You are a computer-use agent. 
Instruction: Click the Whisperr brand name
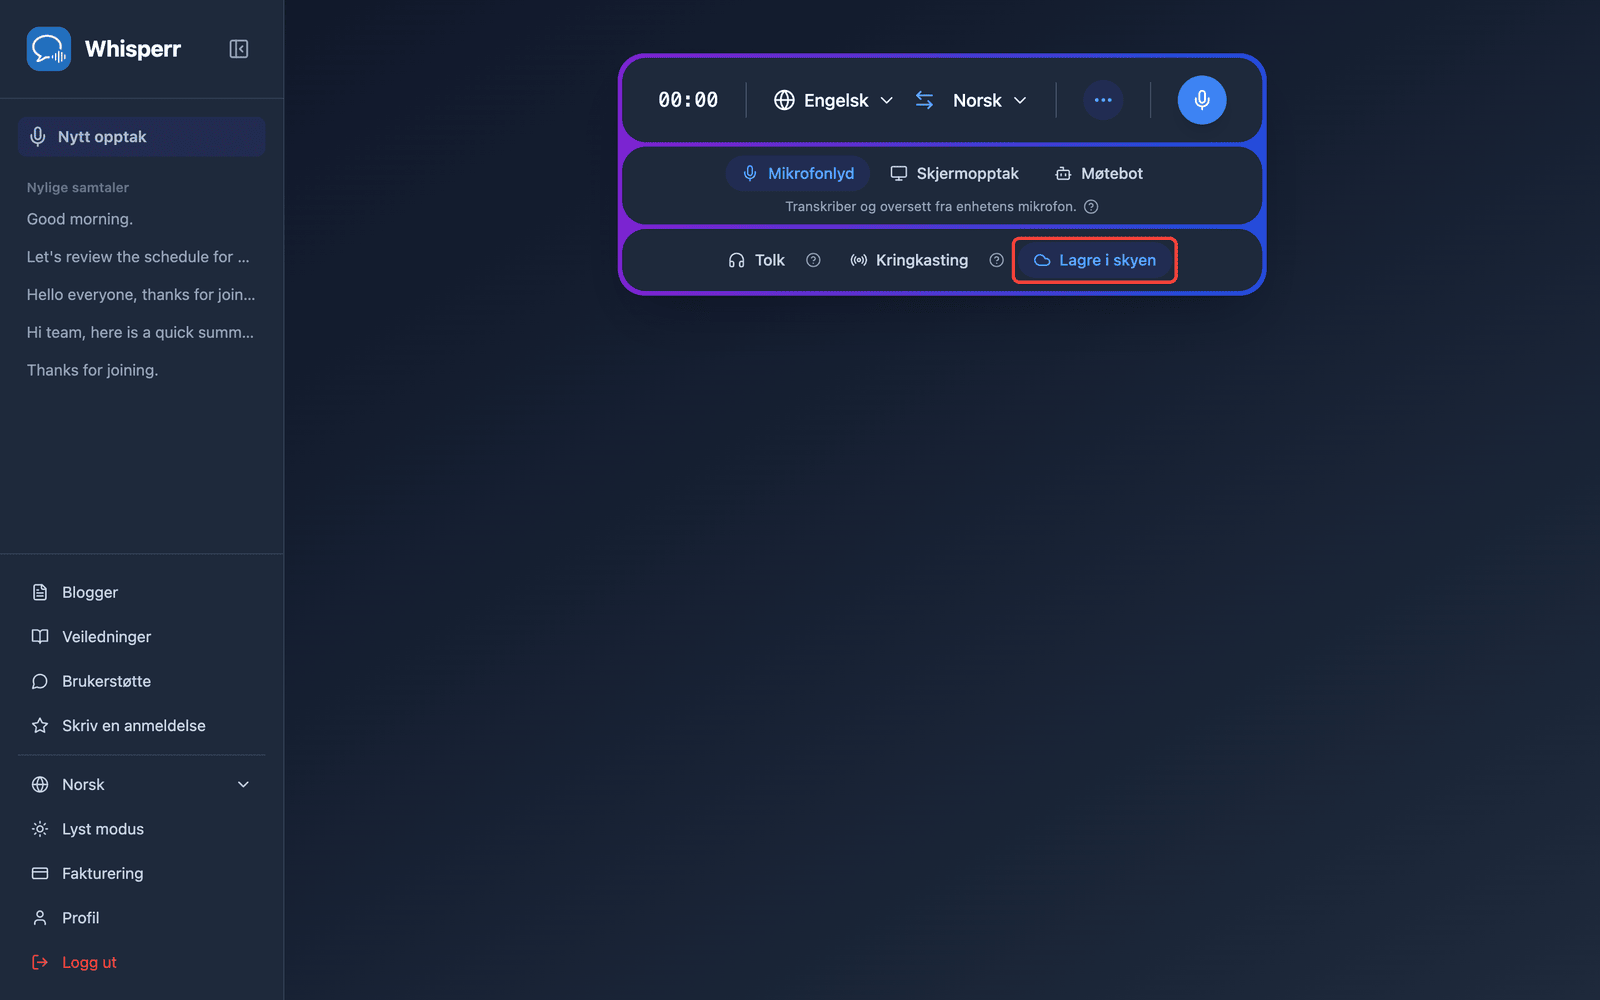click(x=133, y=49)
